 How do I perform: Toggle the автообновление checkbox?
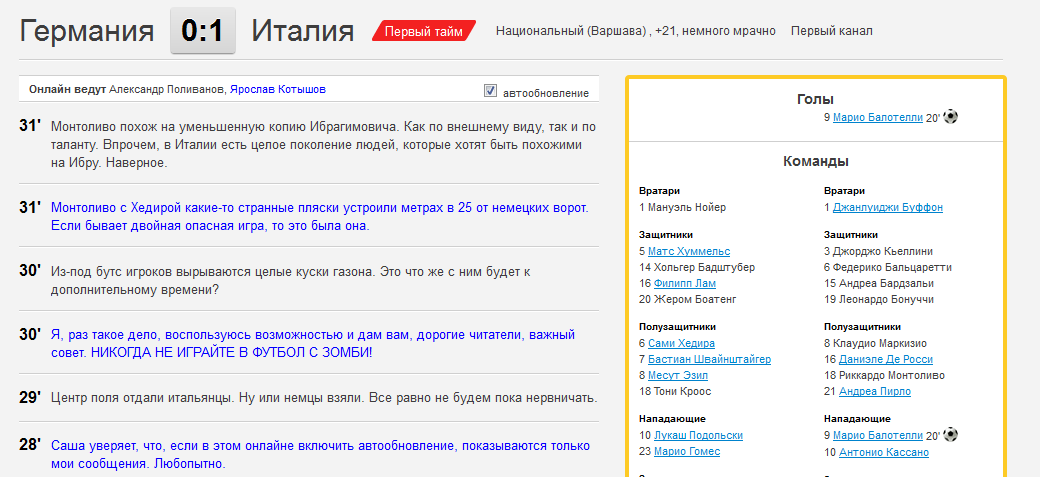490,91
